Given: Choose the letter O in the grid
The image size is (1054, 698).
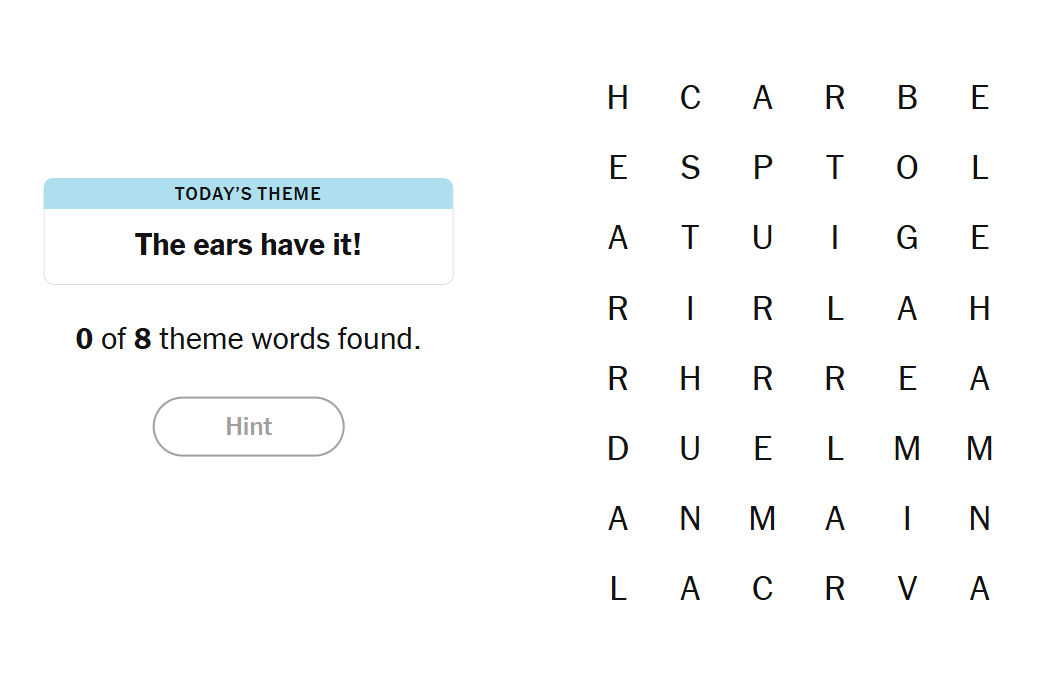Looking at the screenshot, I should click(907, 168).
